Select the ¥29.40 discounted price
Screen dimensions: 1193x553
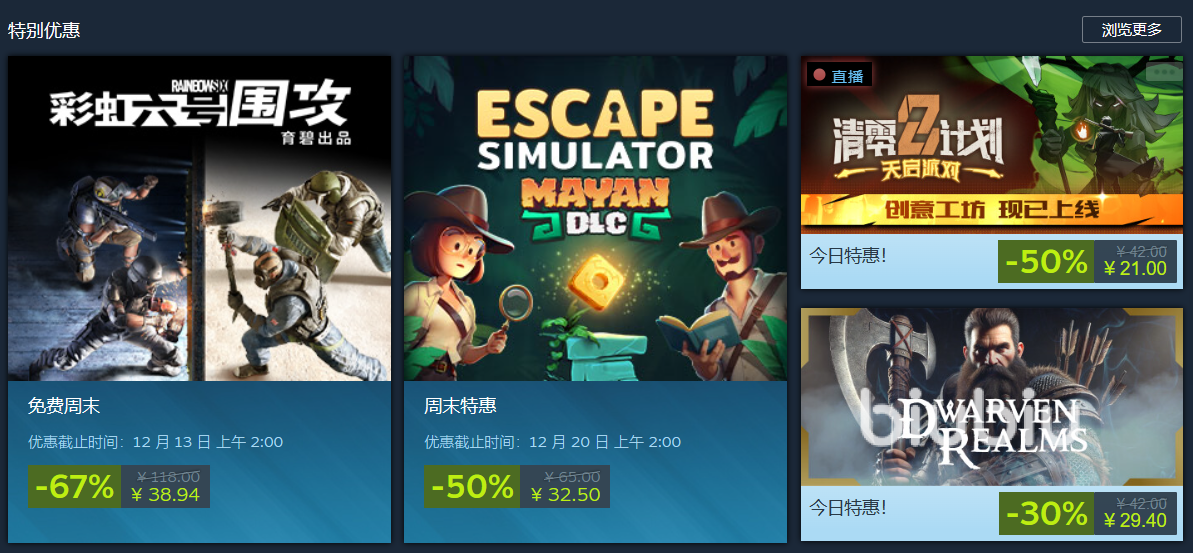click(x=1134, y=520)
